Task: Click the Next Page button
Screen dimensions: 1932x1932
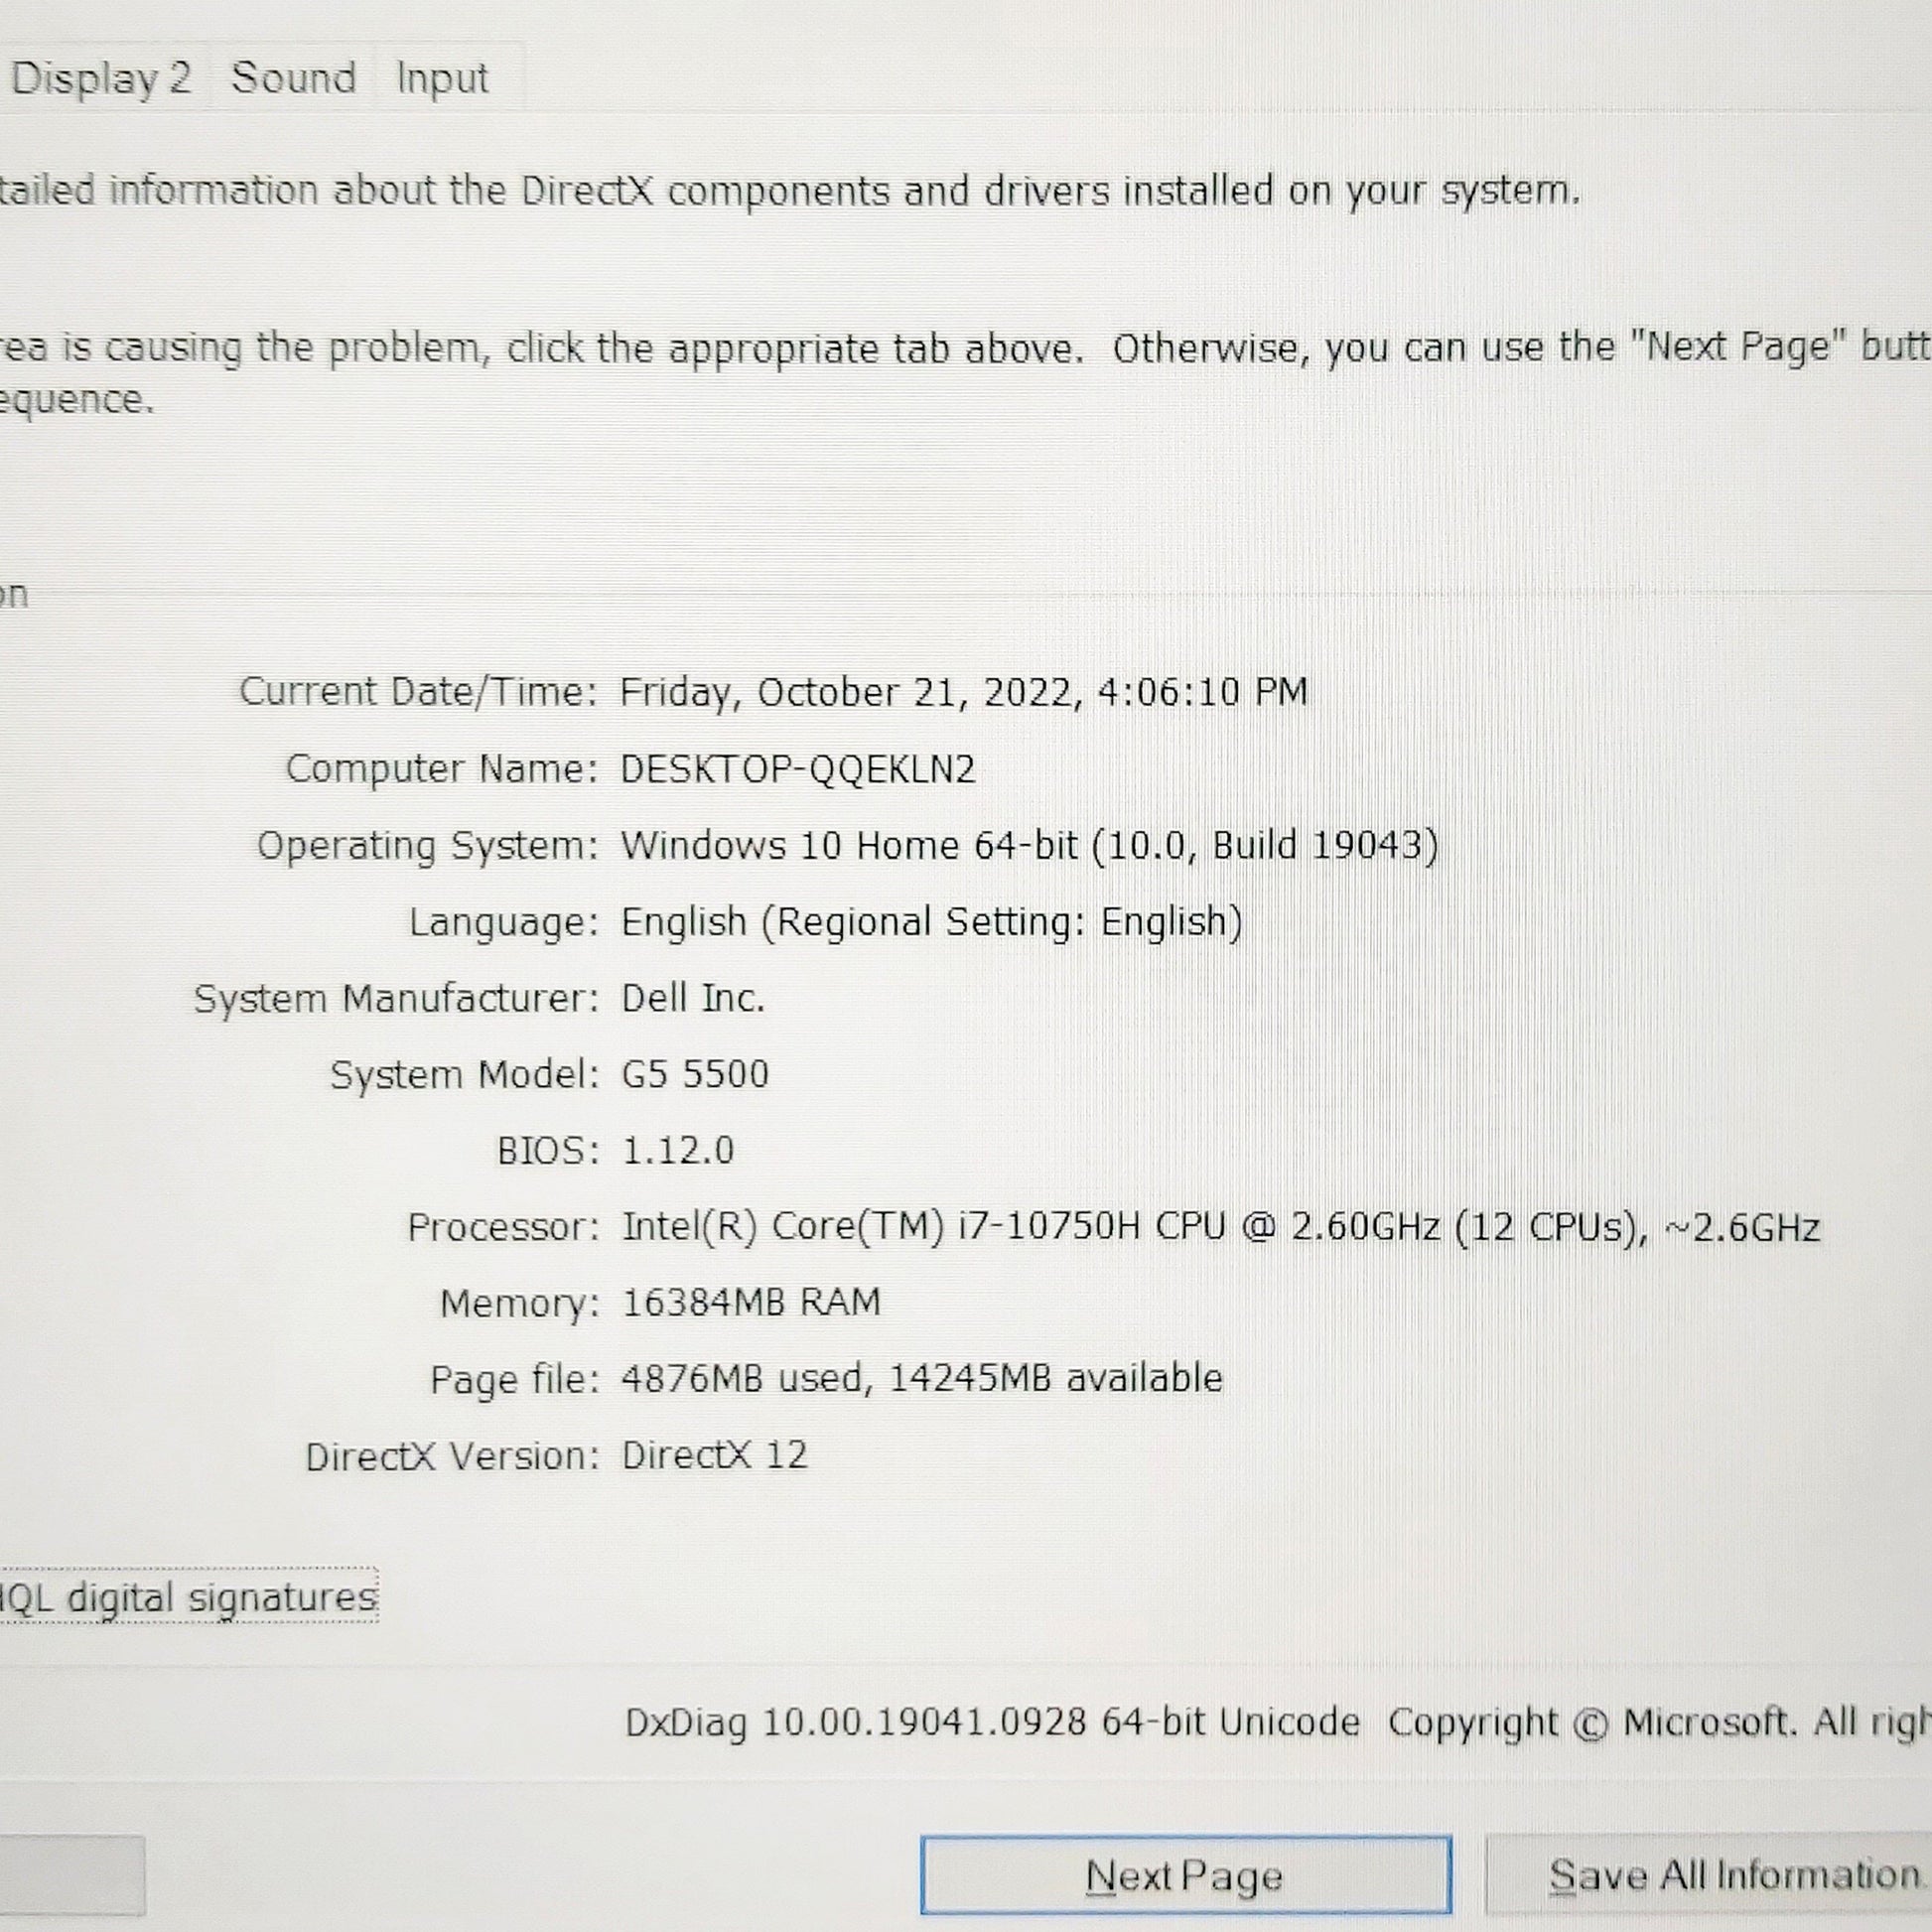Action: coord(1185,1875)
